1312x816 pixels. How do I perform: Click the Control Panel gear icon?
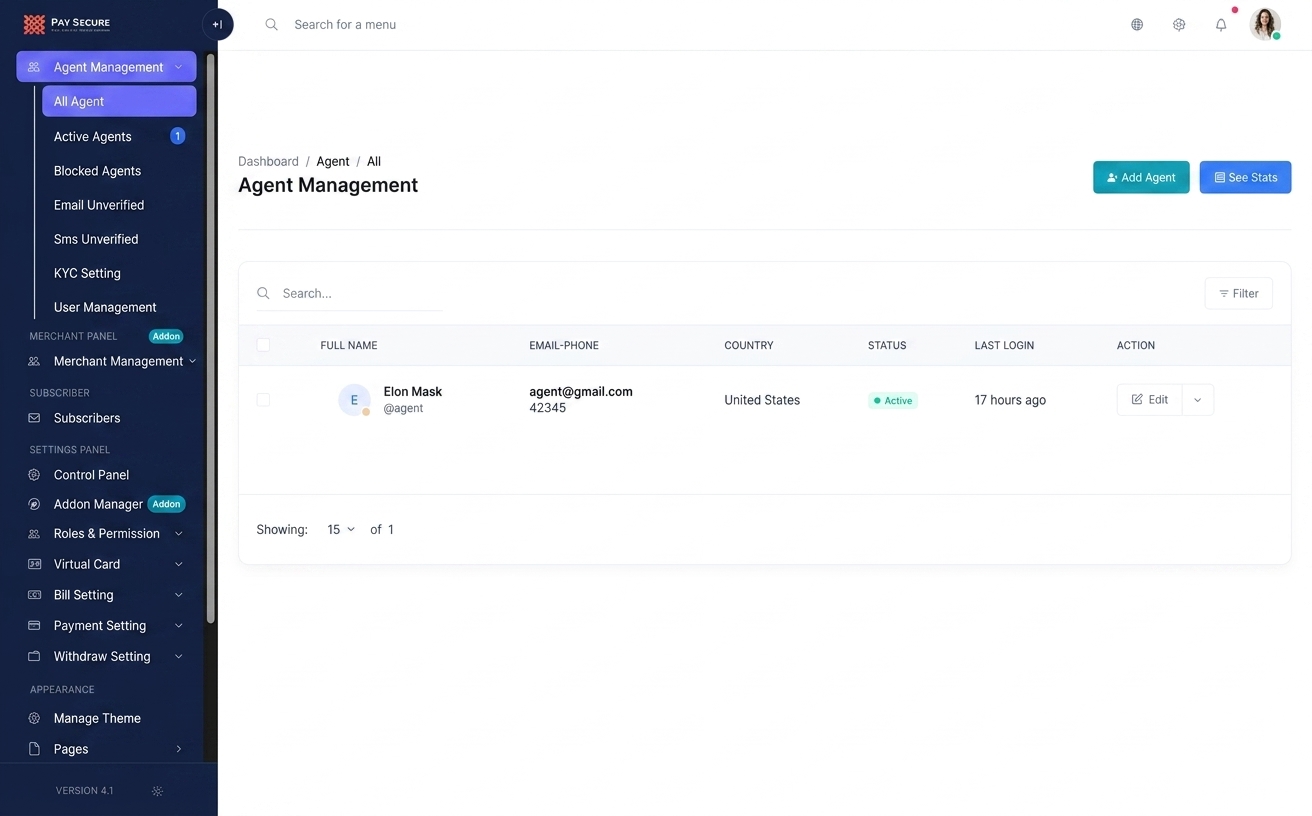[34, 475]
